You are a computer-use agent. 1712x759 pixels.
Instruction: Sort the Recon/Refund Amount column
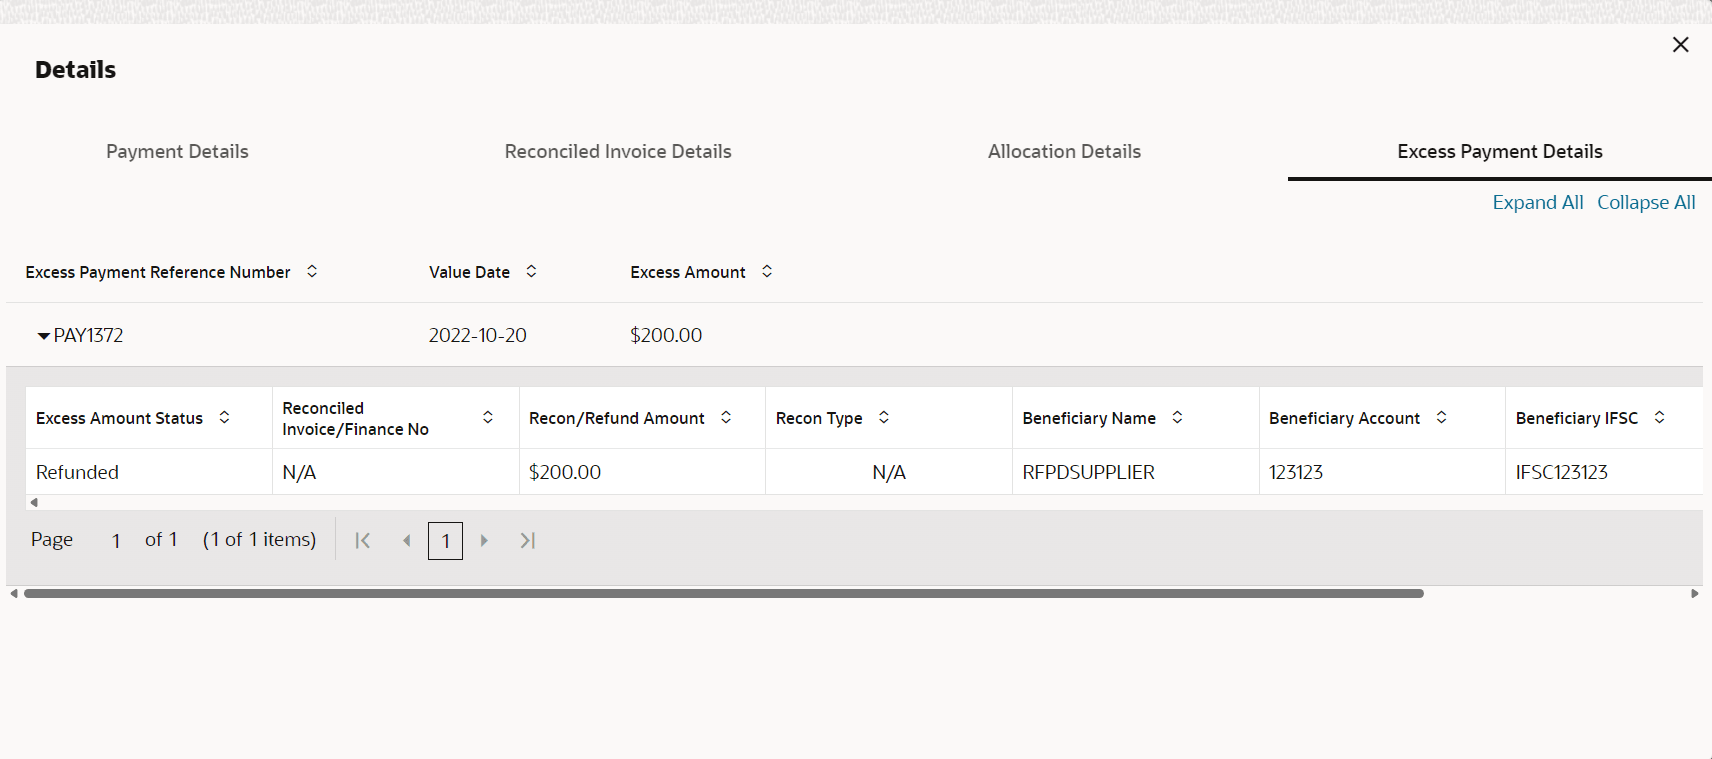point(726,417)
